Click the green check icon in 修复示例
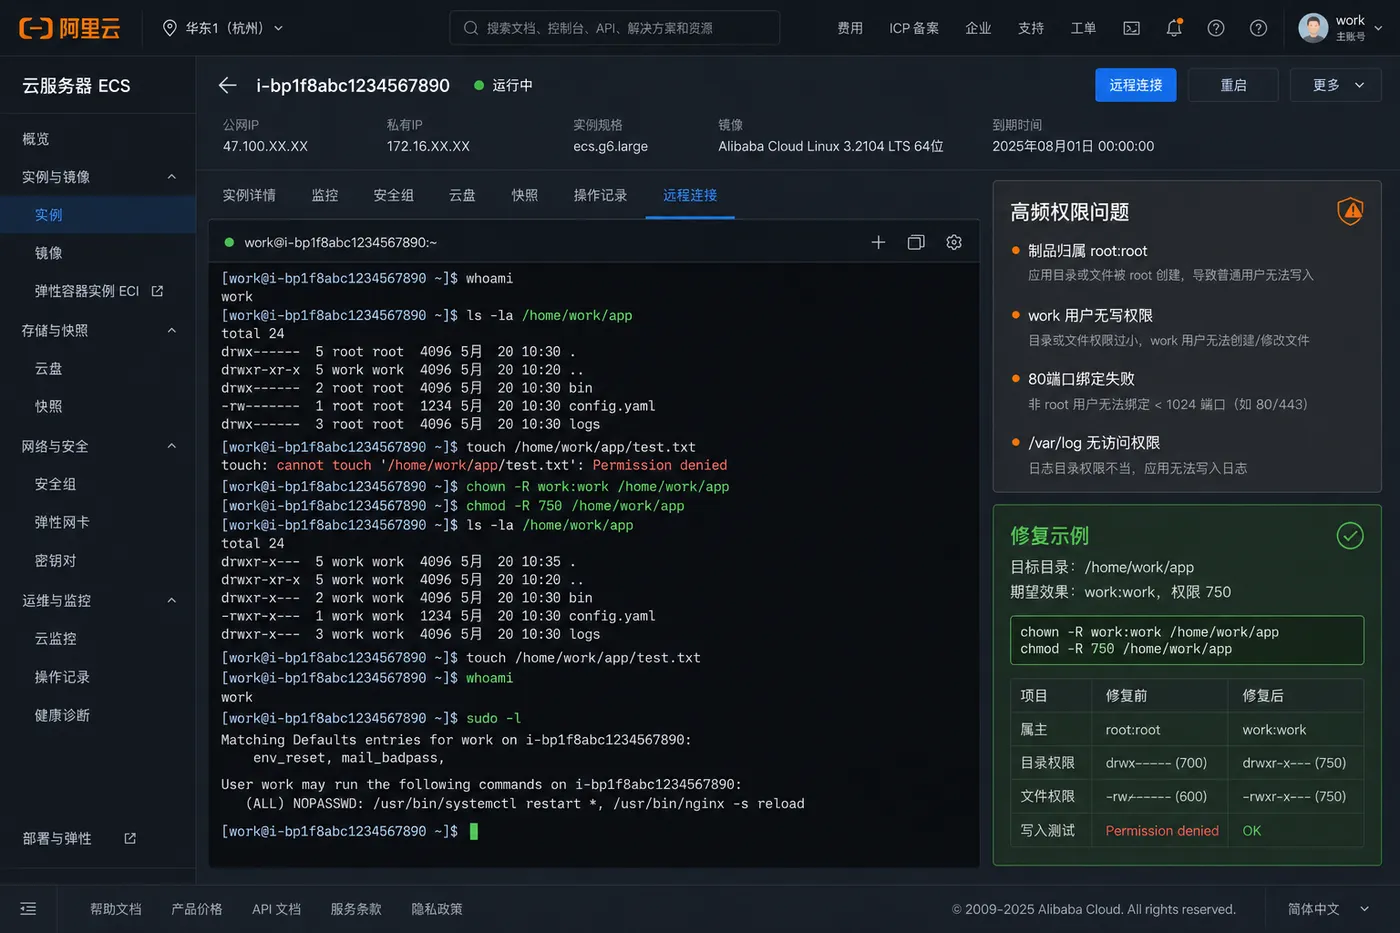The height and width of the screenshot is (933, 1400). click(x=1350, y=536)
